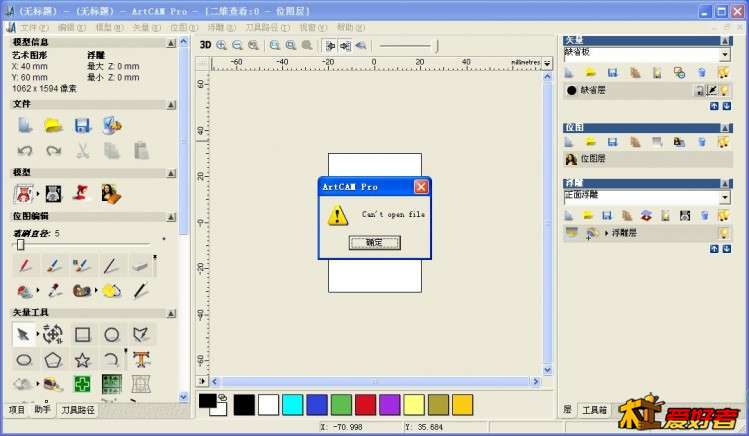This screenshot has height=436, width=749.
Task: Open the 编辑 menu
Action: (72, 28)
